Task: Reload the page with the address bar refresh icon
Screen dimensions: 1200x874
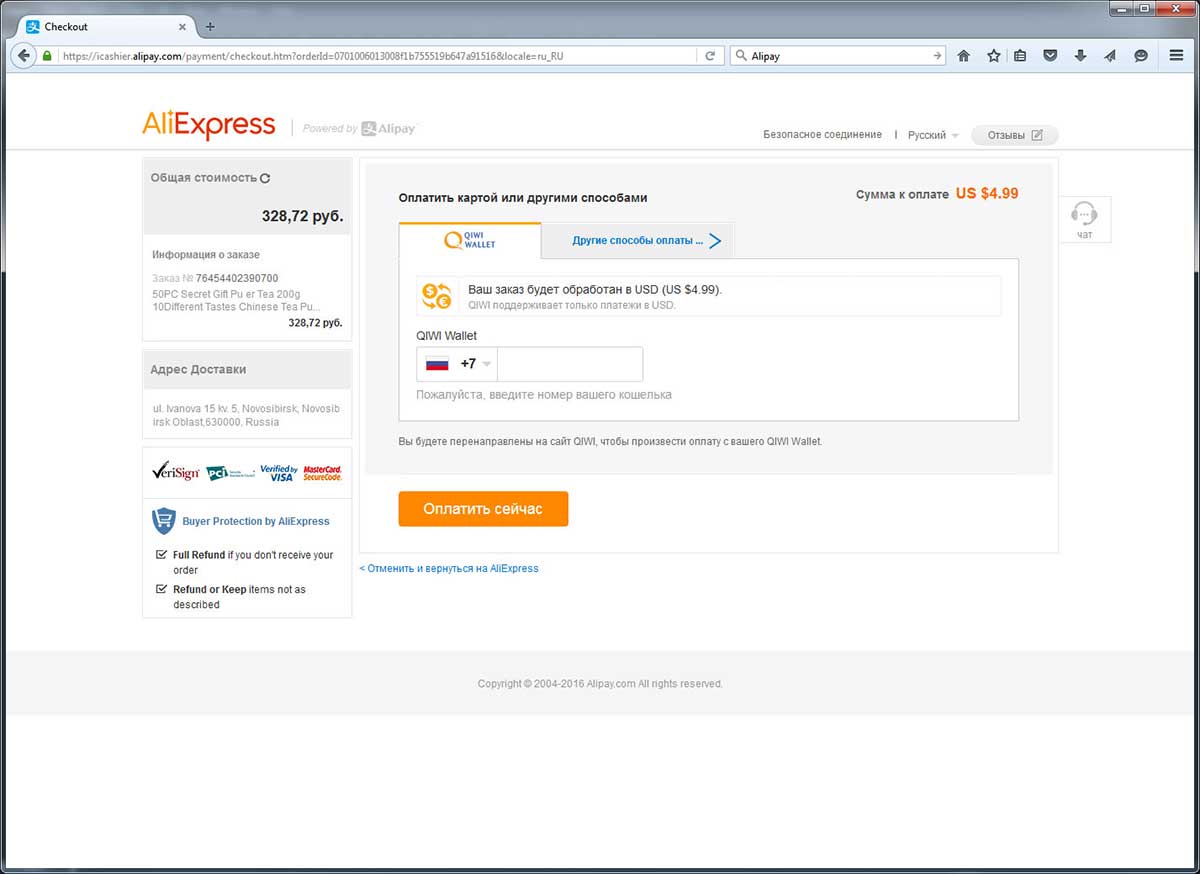Action: [x=710, y=56]
